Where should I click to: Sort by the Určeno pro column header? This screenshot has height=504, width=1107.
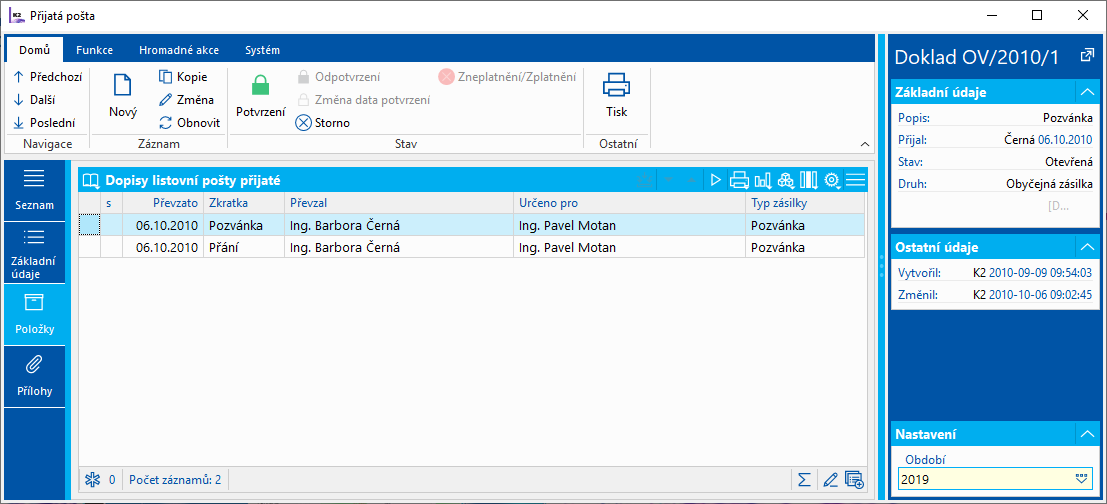click(x=629, y=203)
